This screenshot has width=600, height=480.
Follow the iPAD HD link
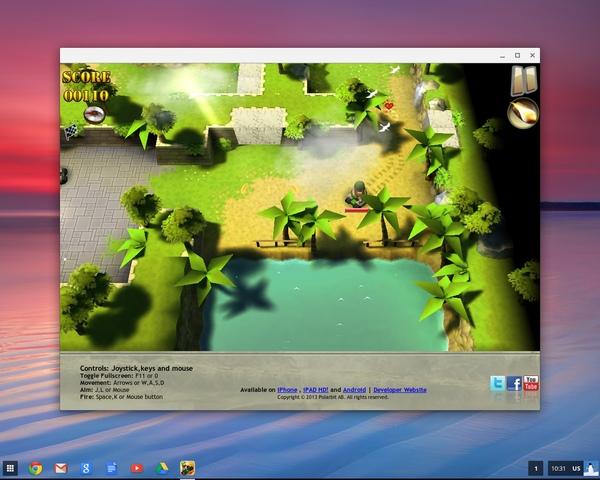click(x=316, y=390)
